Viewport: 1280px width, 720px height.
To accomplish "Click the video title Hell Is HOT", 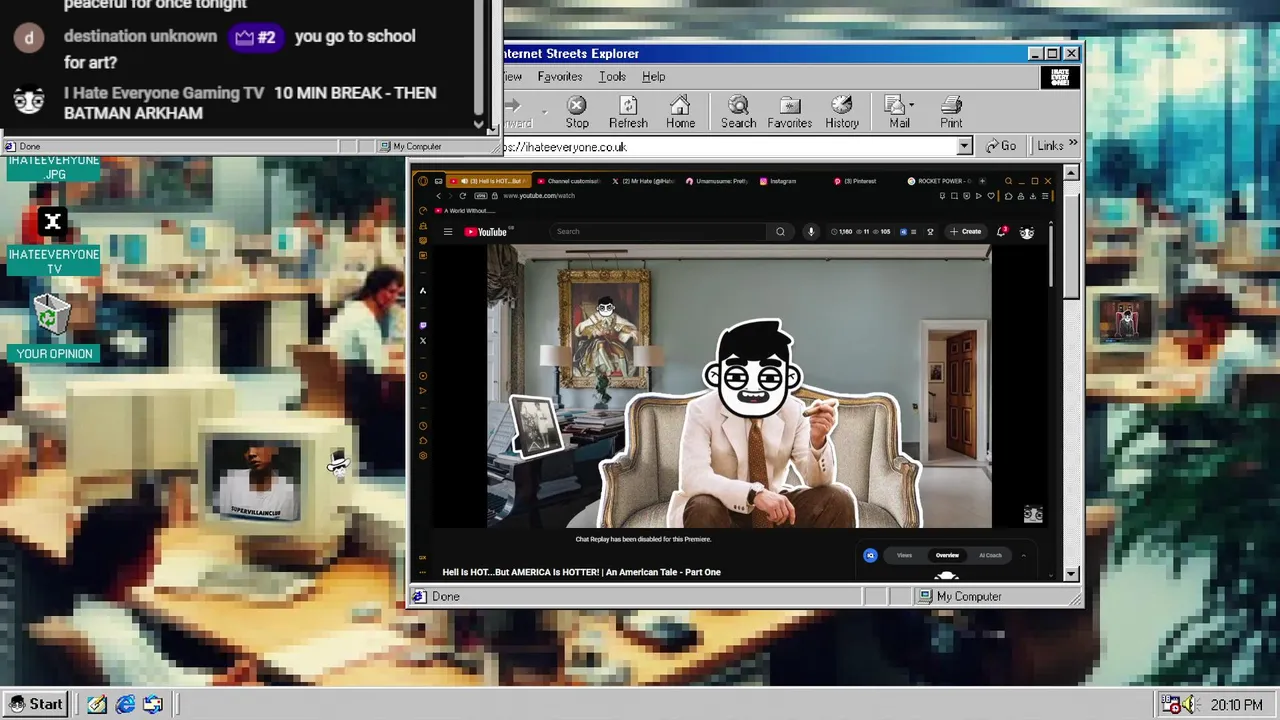I will [x=582, y=572].
